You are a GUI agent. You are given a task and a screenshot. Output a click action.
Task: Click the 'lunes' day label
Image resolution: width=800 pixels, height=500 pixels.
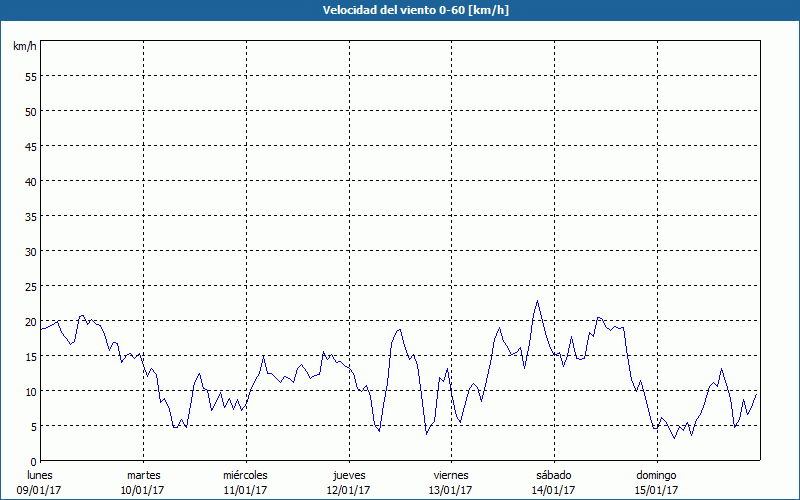[x=40, y=475]
